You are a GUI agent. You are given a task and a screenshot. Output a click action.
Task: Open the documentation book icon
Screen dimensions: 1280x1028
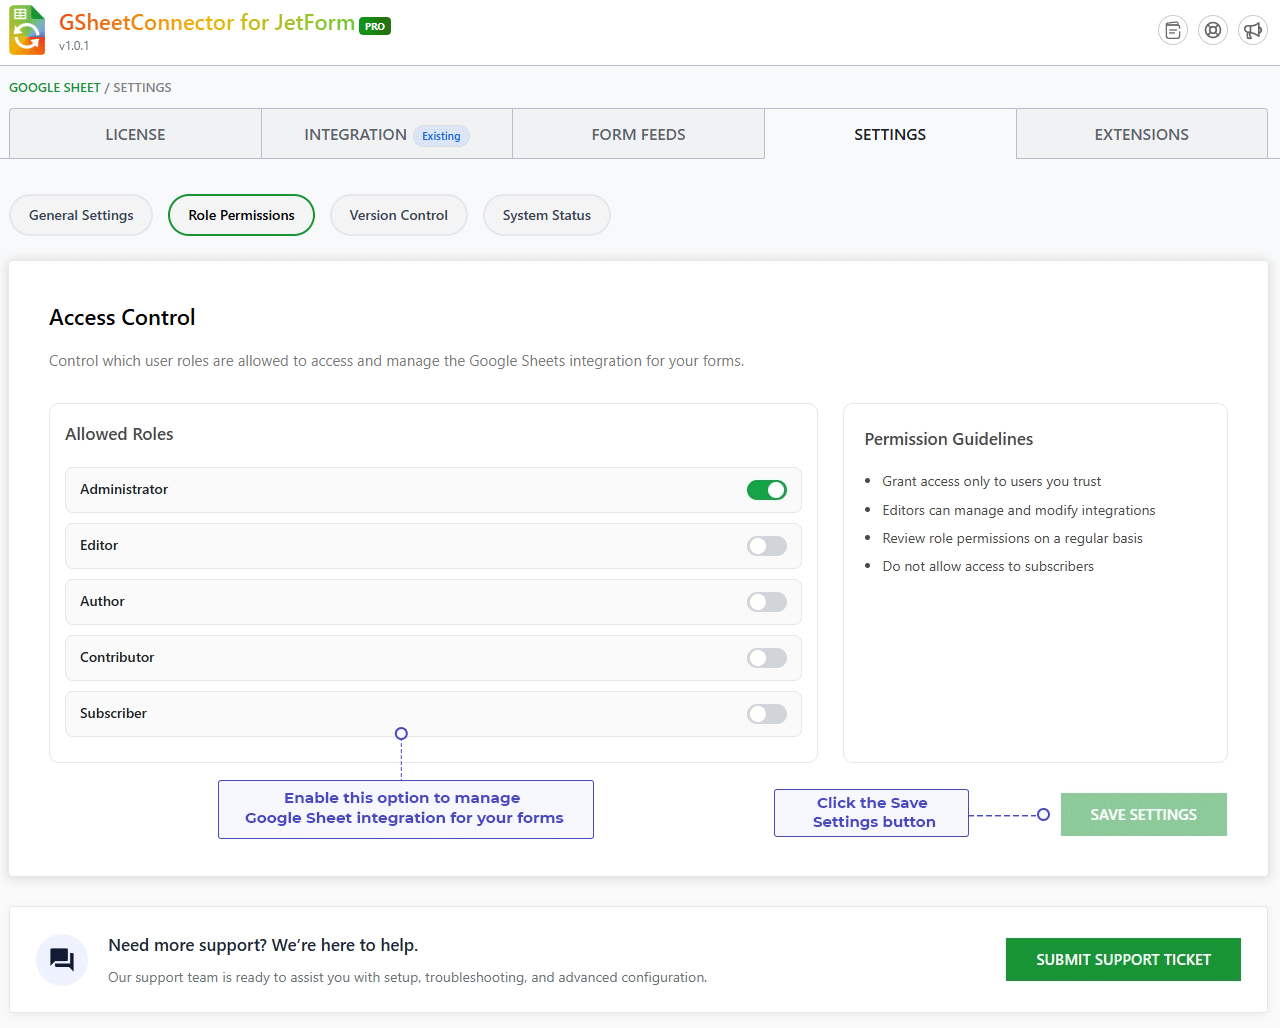tap(1173, 30)
